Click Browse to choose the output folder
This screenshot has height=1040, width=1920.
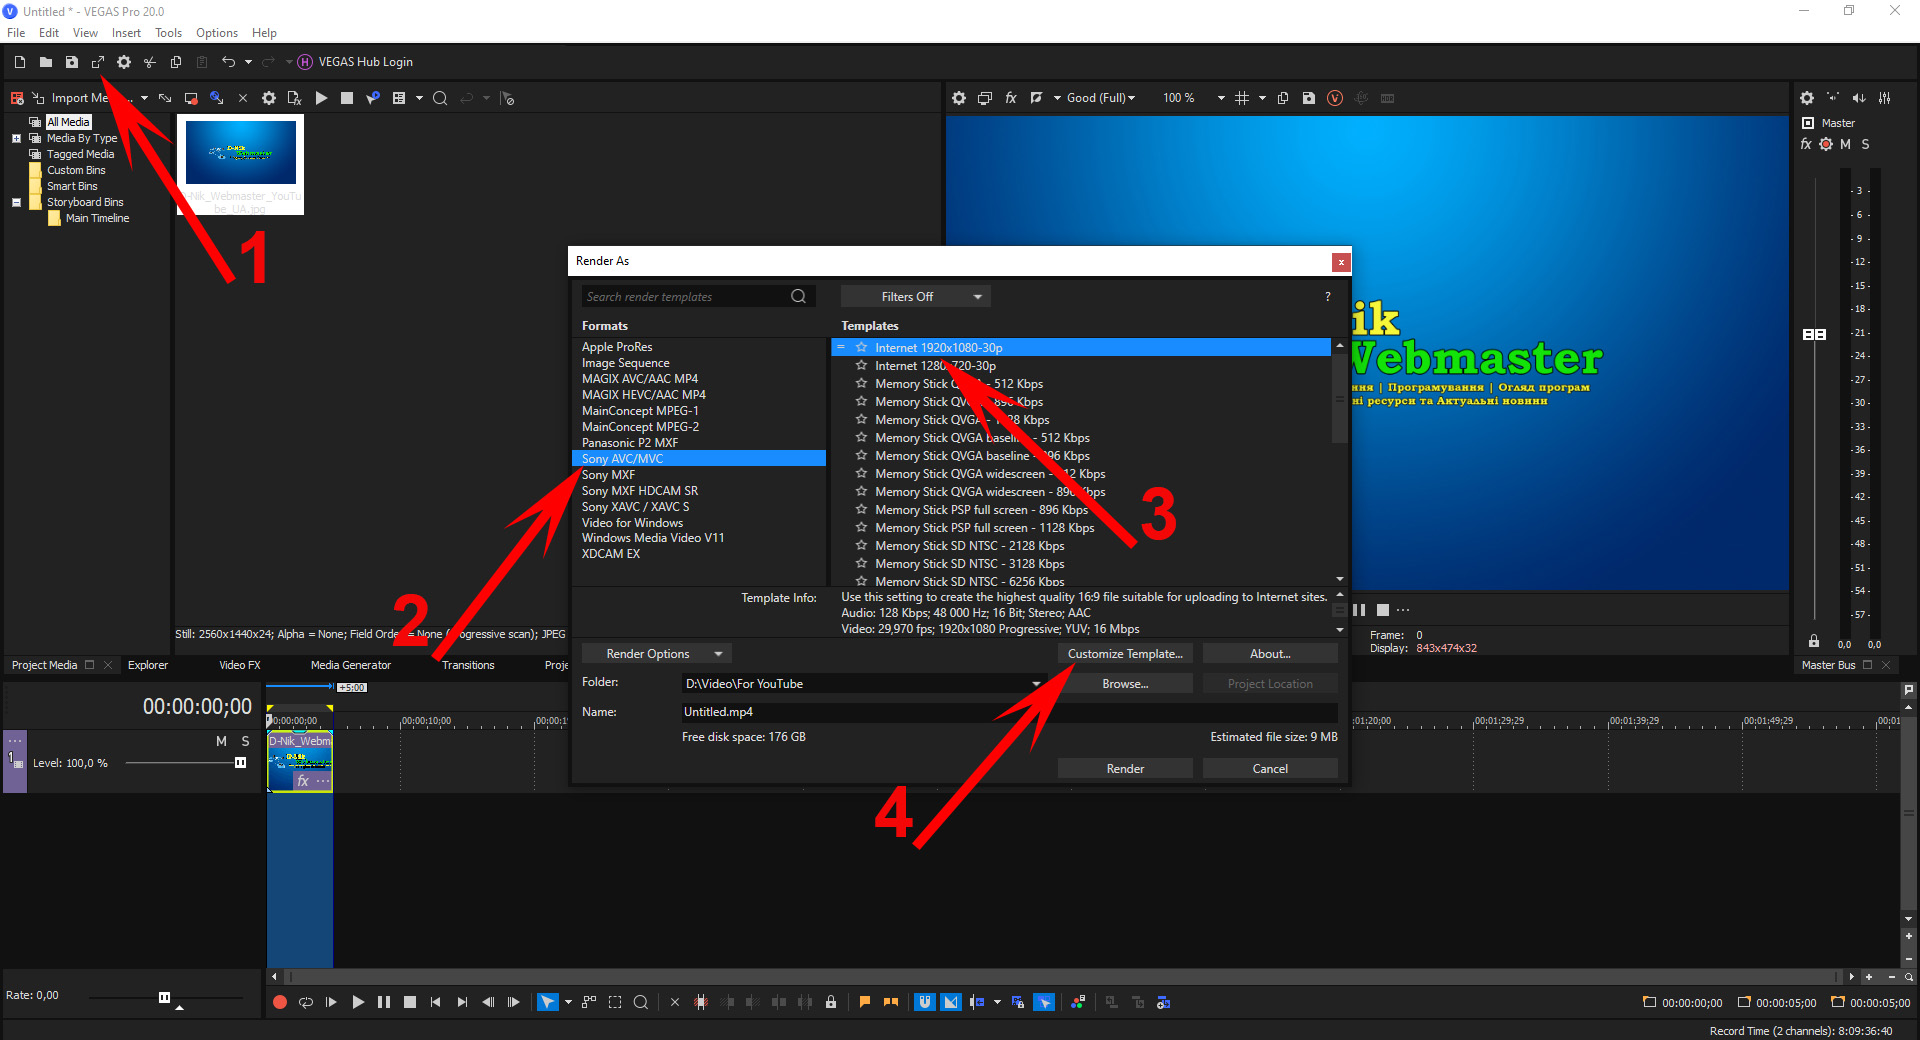[1125, 683]
